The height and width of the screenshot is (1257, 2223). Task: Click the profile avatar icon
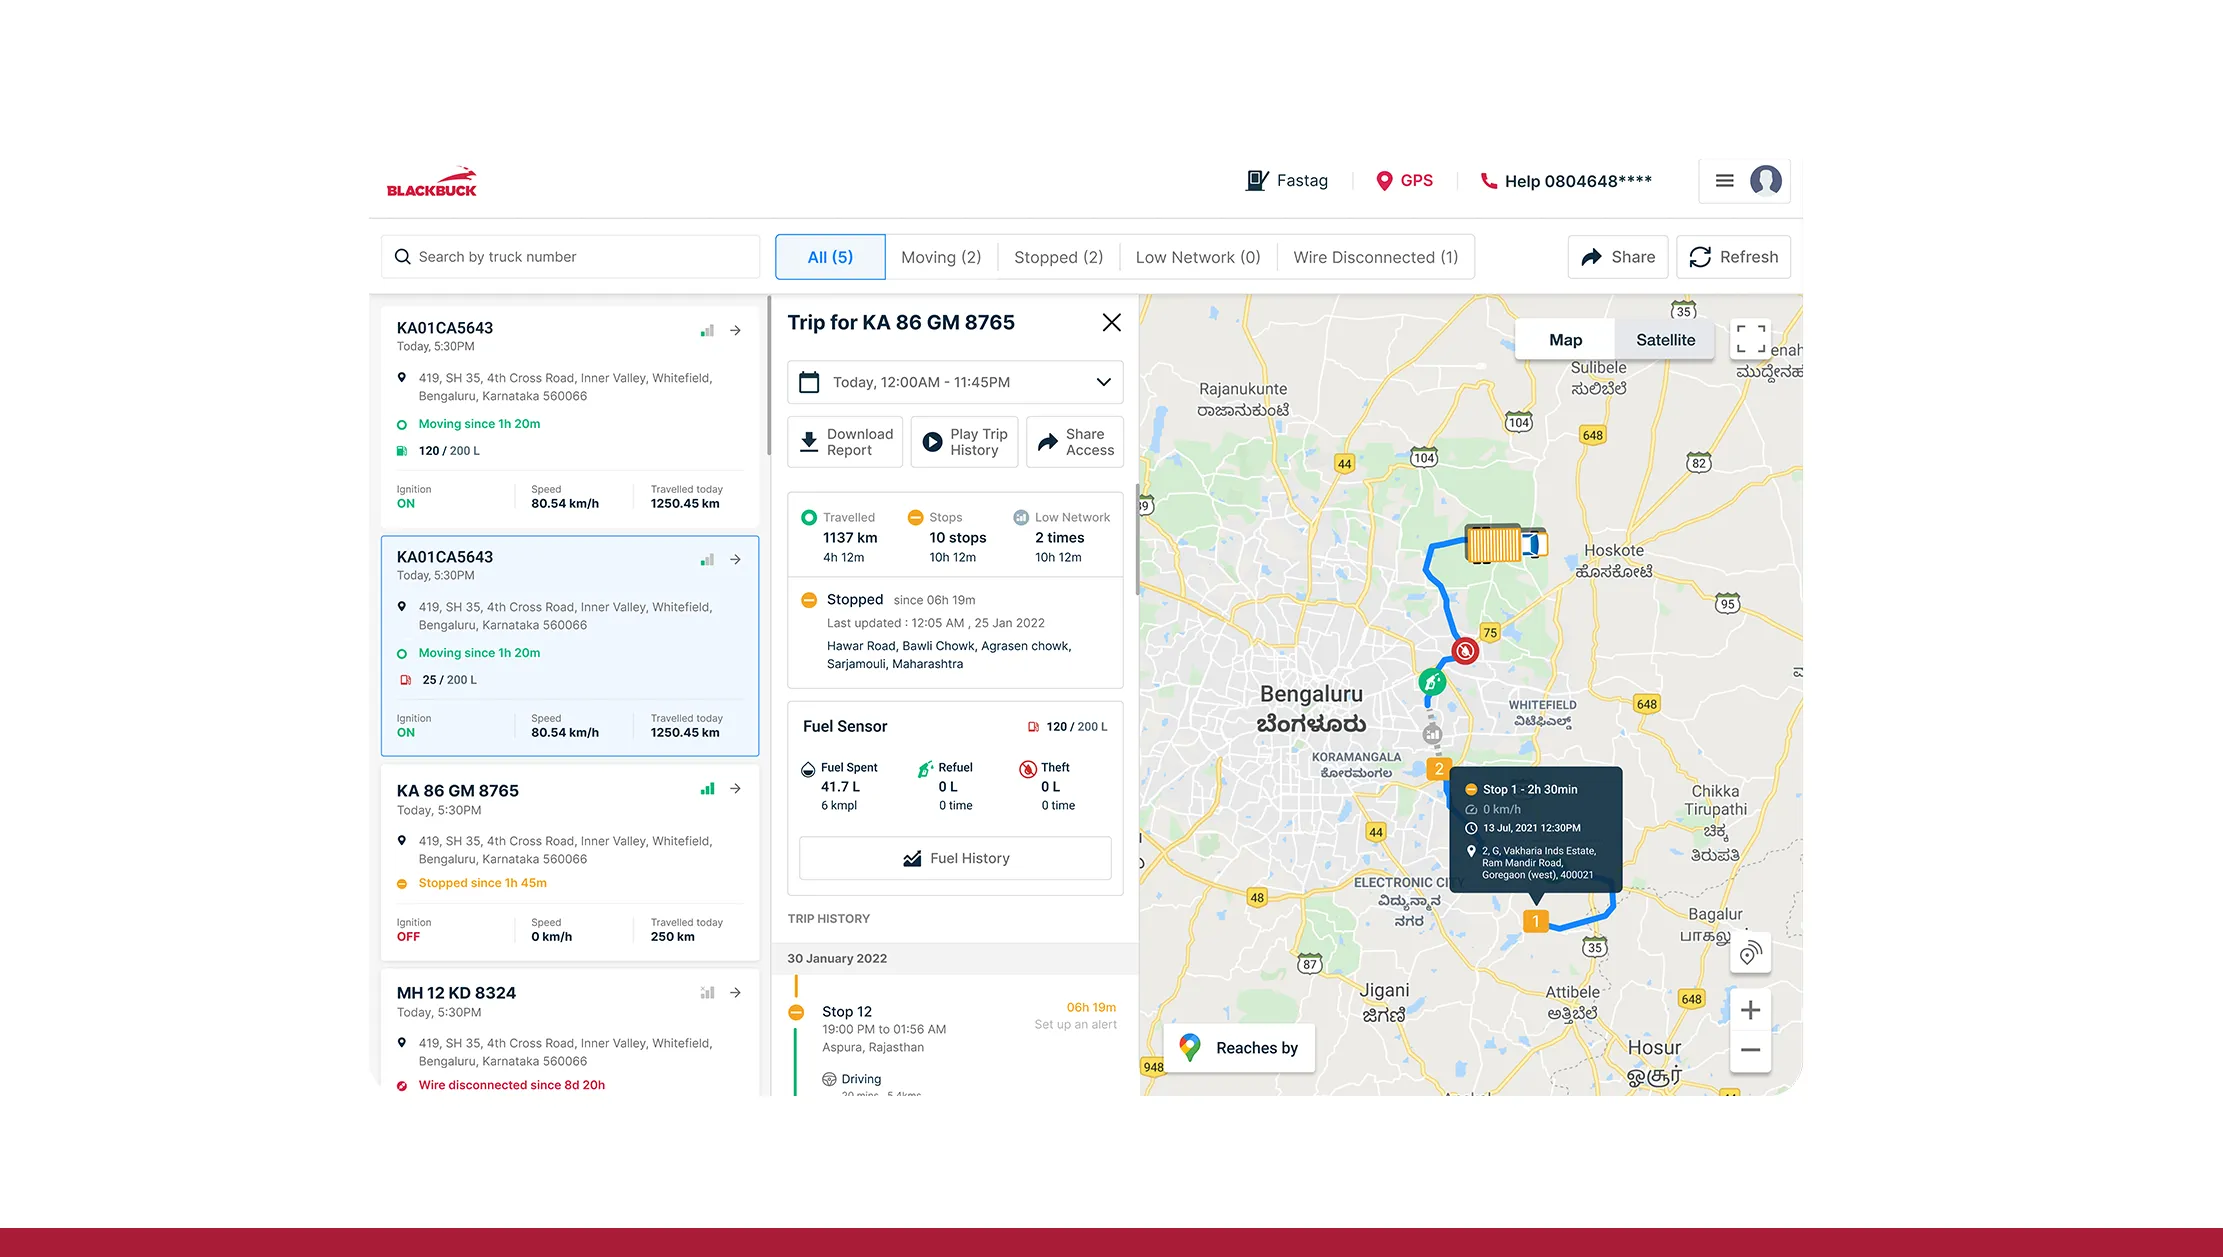[x=1766, y=181]
